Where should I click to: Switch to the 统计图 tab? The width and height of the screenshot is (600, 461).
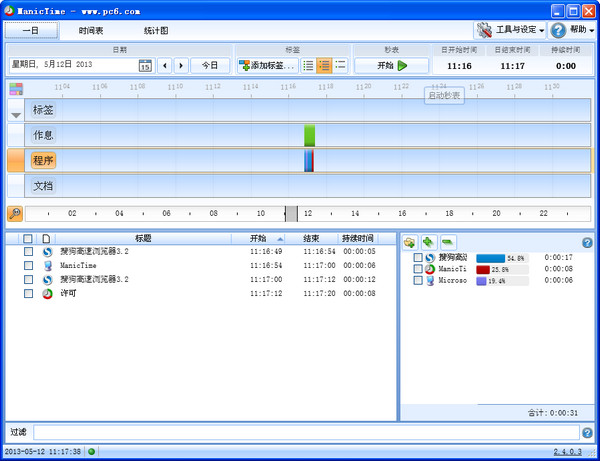coord(156,31)
